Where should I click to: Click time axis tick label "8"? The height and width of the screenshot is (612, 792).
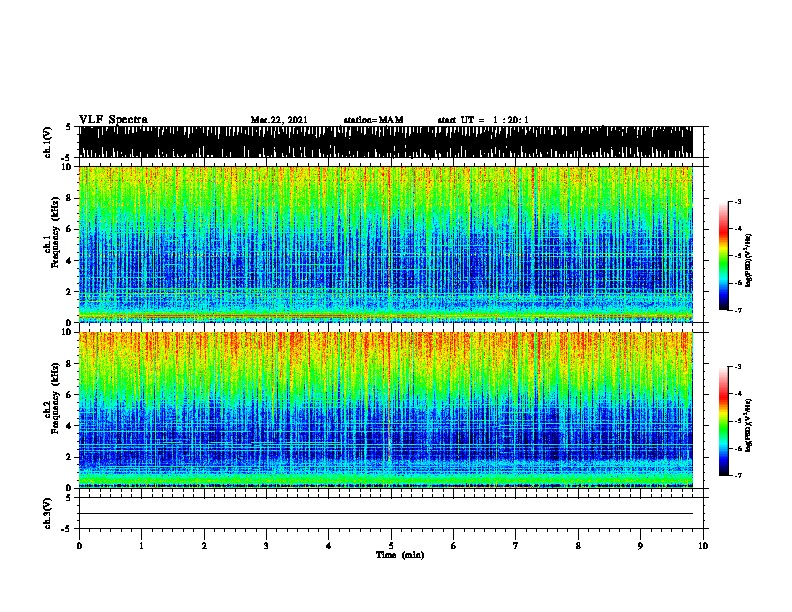(x=578, y=546)
